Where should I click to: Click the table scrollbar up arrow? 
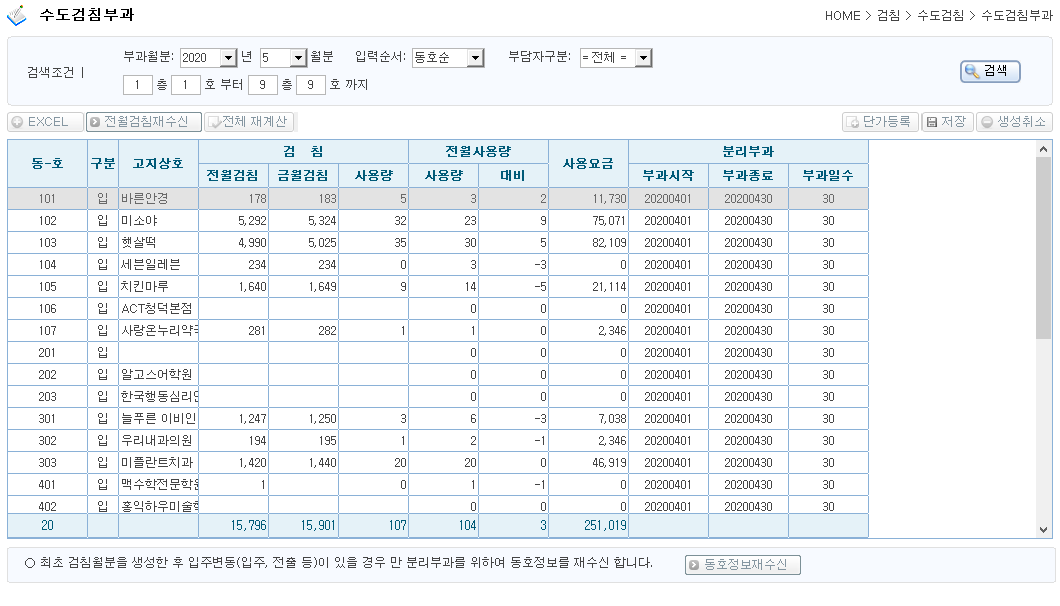[1044, 149]
